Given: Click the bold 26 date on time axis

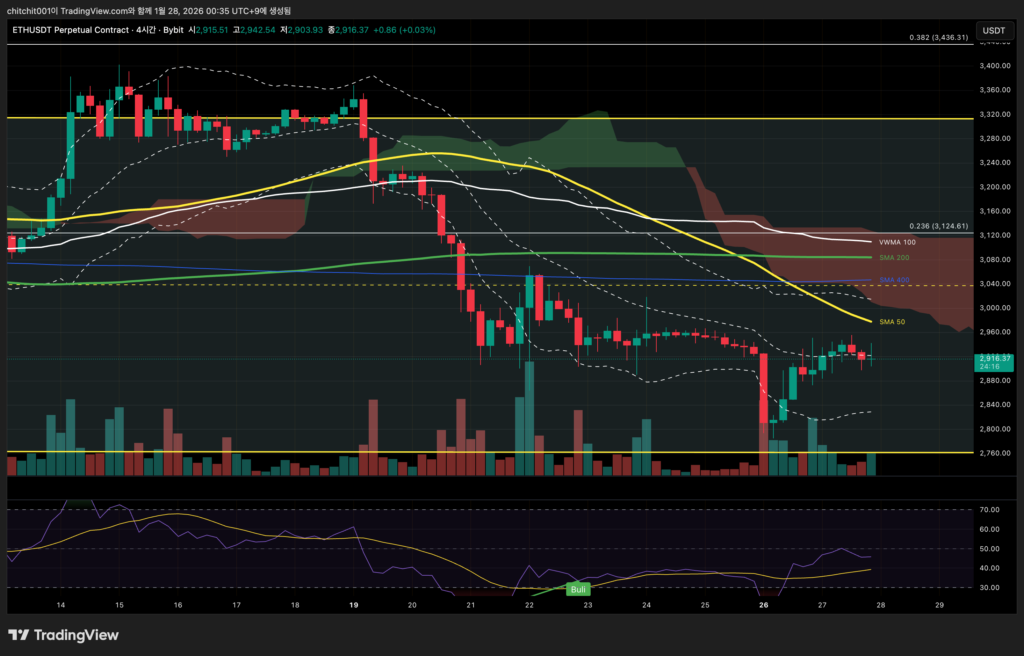Looking at the screenshot, I should coord(763,605).
